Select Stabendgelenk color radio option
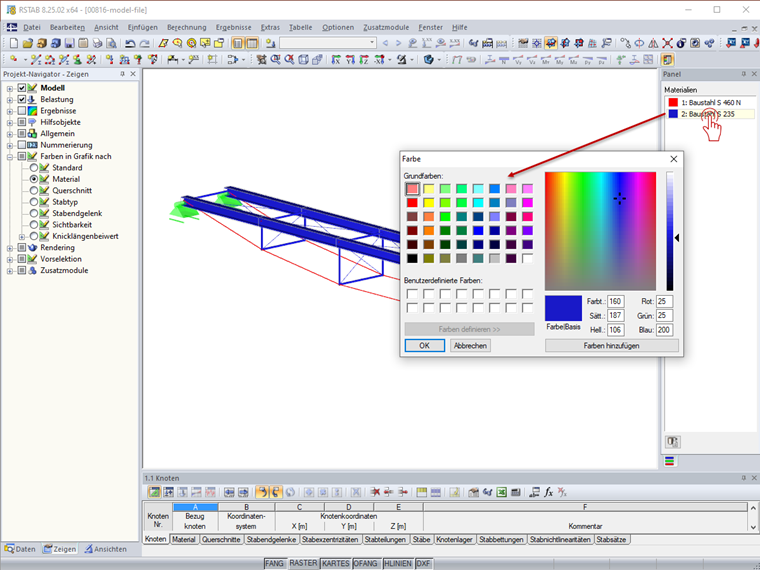 (33, 213)
